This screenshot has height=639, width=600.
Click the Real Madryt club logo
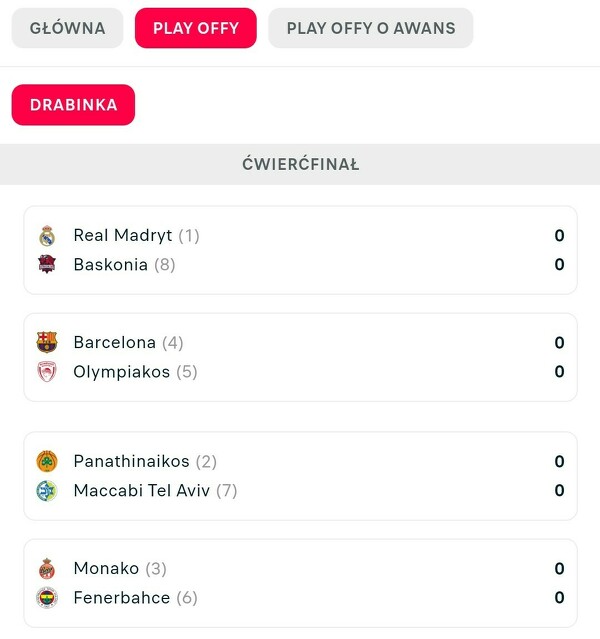(47, 236)
